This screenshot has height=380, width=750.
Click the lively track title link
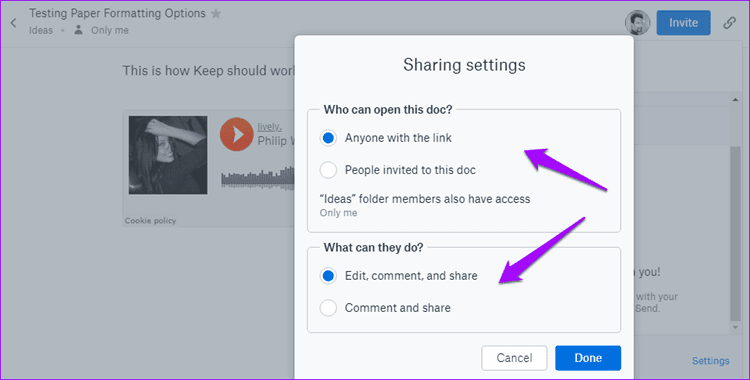269,127
